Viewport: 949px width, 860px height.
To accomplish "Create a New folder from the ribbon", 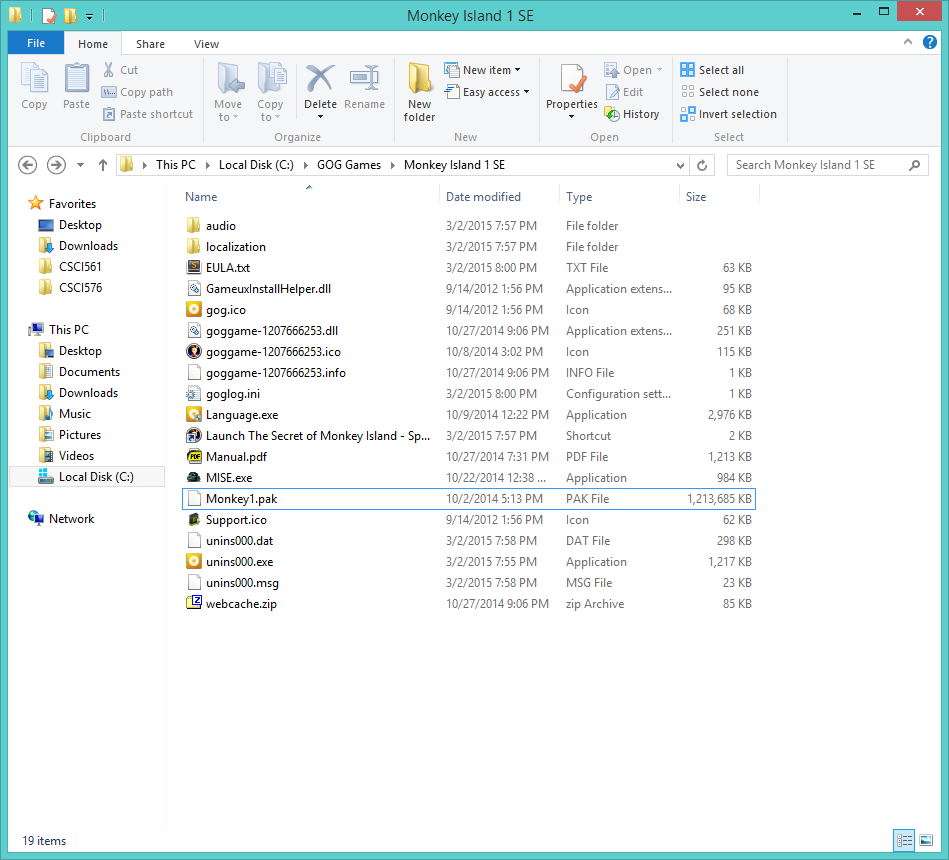I will (x=419, y=92).
